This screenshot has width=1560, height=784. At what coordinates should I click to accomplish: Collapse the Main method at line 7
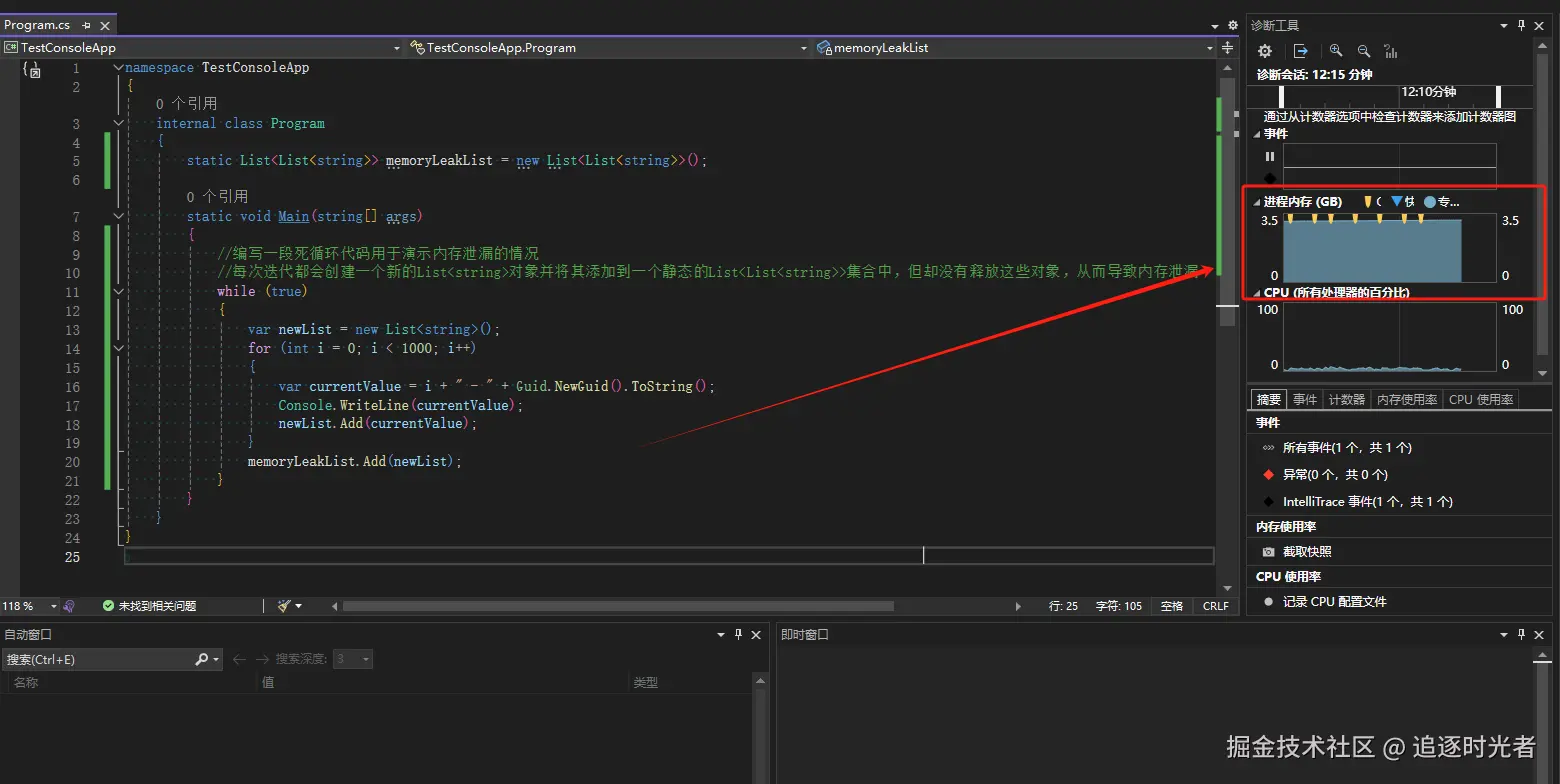[x=119, y=217]
